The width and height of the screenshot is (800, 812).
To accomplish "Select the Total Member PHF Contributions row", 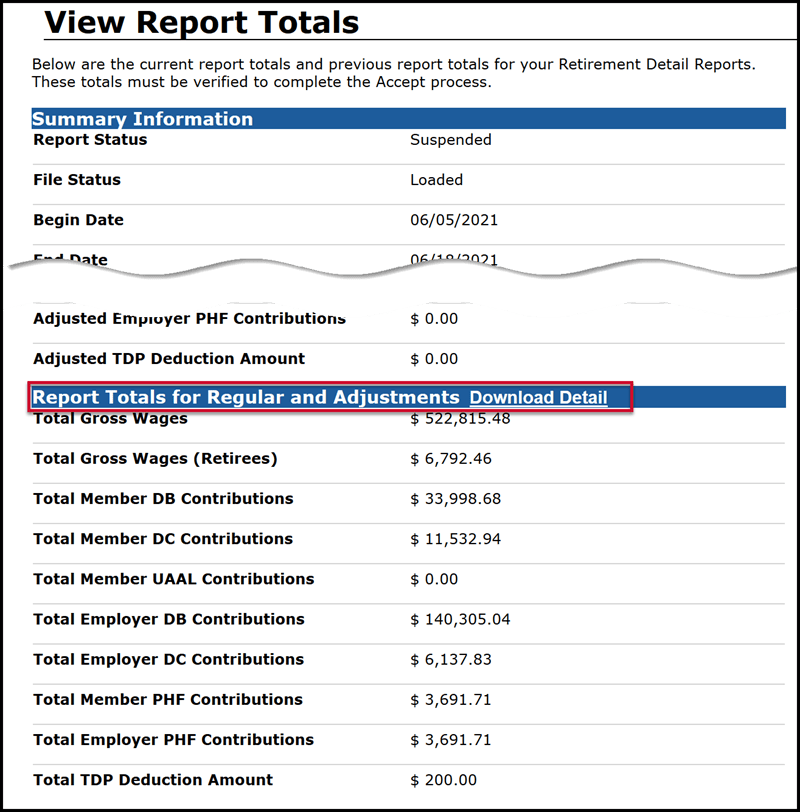I will [x=300, y=699].
